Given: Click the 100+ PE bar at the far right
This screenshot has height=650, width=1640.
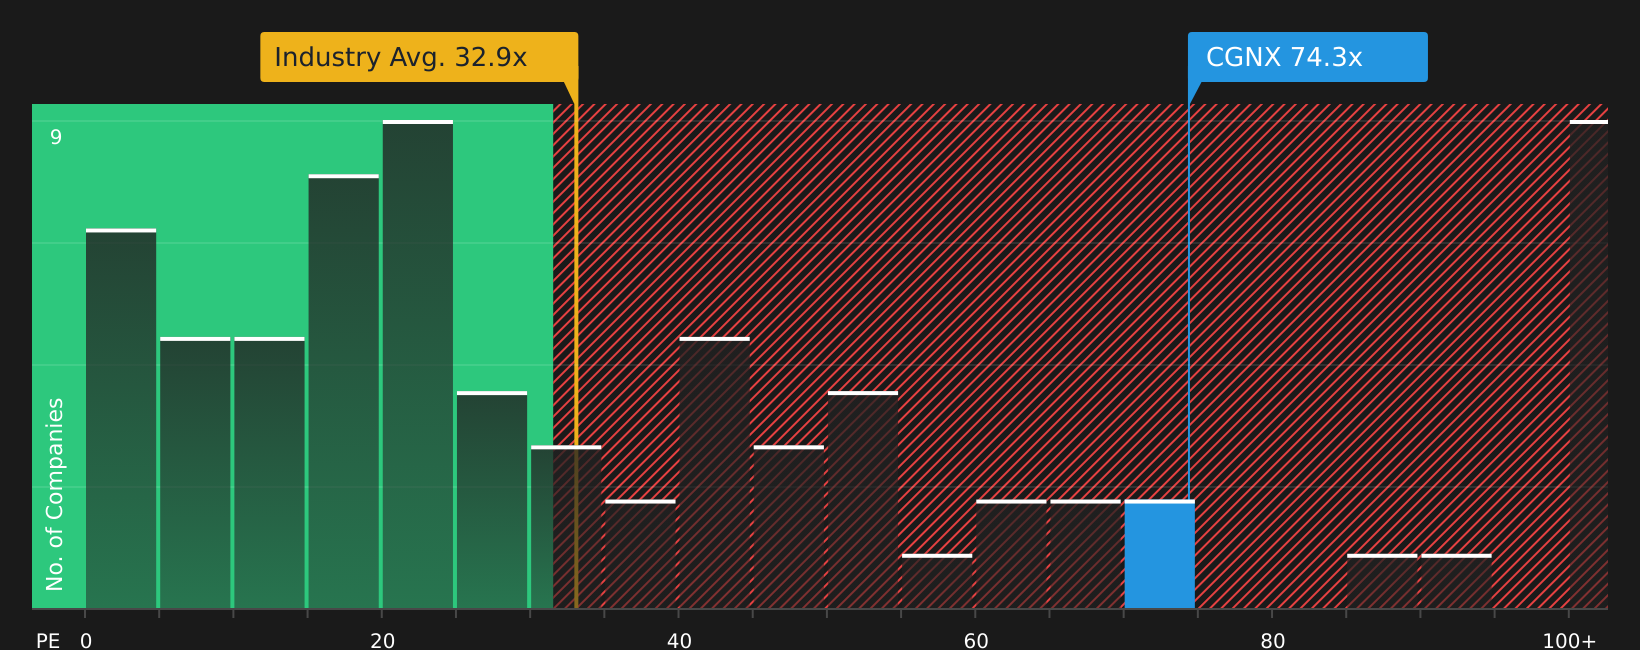Looking at the screenshot, I should (1589, 364).
